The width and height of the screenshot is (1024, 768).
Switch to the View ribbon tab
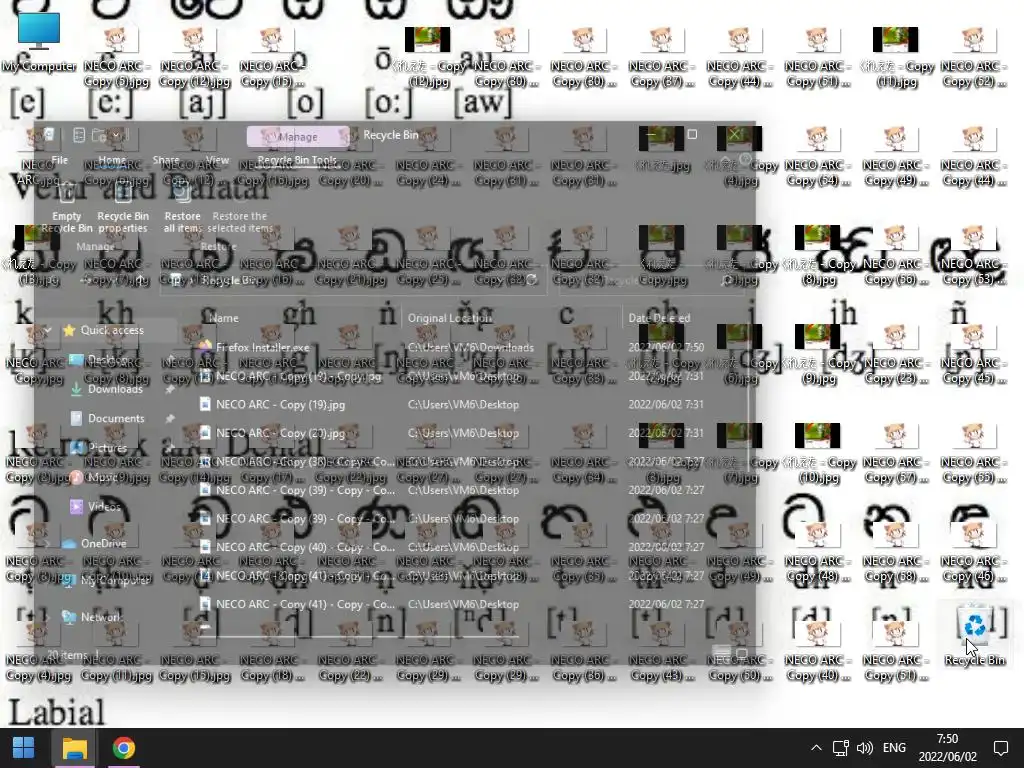pos(217,160)
